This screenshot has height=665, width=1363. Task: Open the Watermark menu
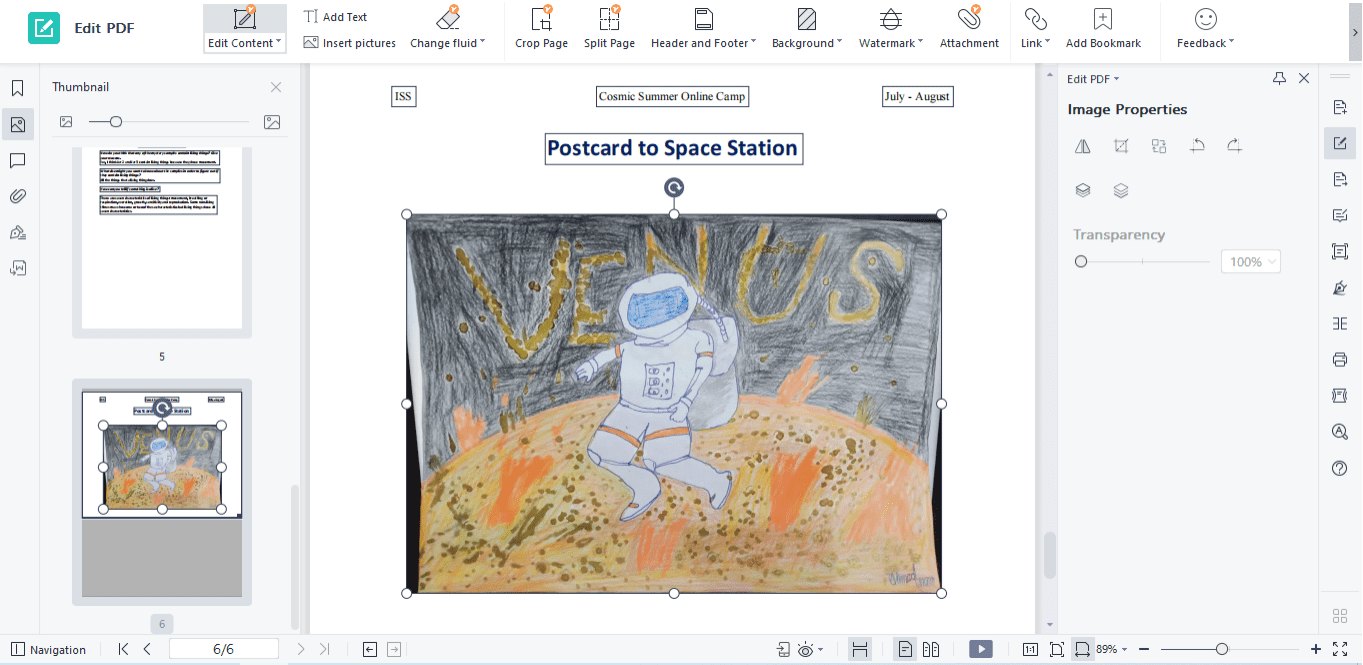click(x=890, y=28)
